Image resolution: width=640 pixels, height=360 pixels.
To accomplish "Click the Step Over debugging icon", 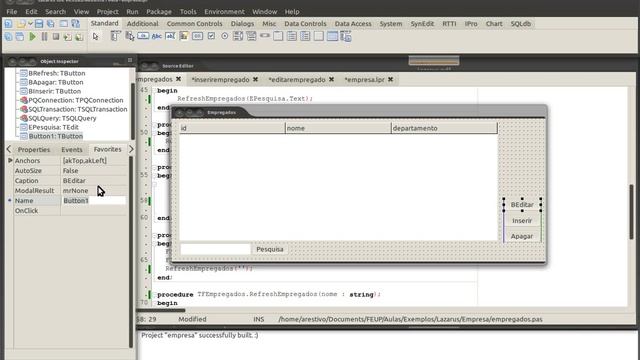I will (x=79, y=37).
